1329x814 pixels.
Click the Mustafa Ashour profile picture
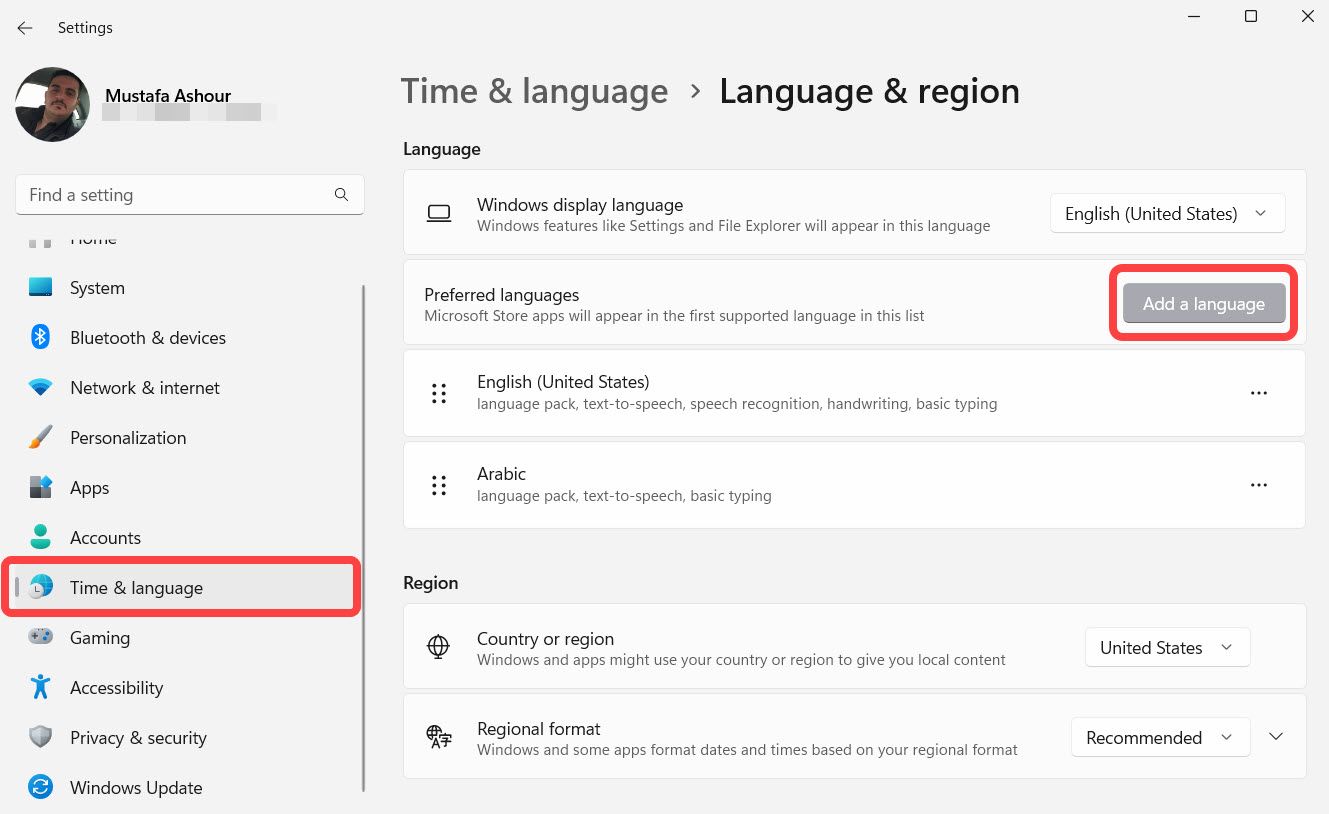click(53, 104)
